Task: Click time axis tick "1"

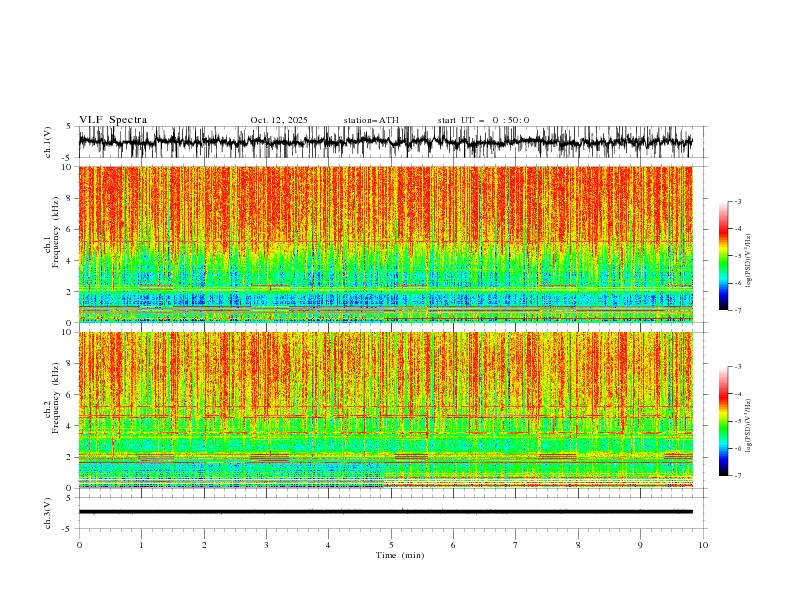Action: [141, 545]
